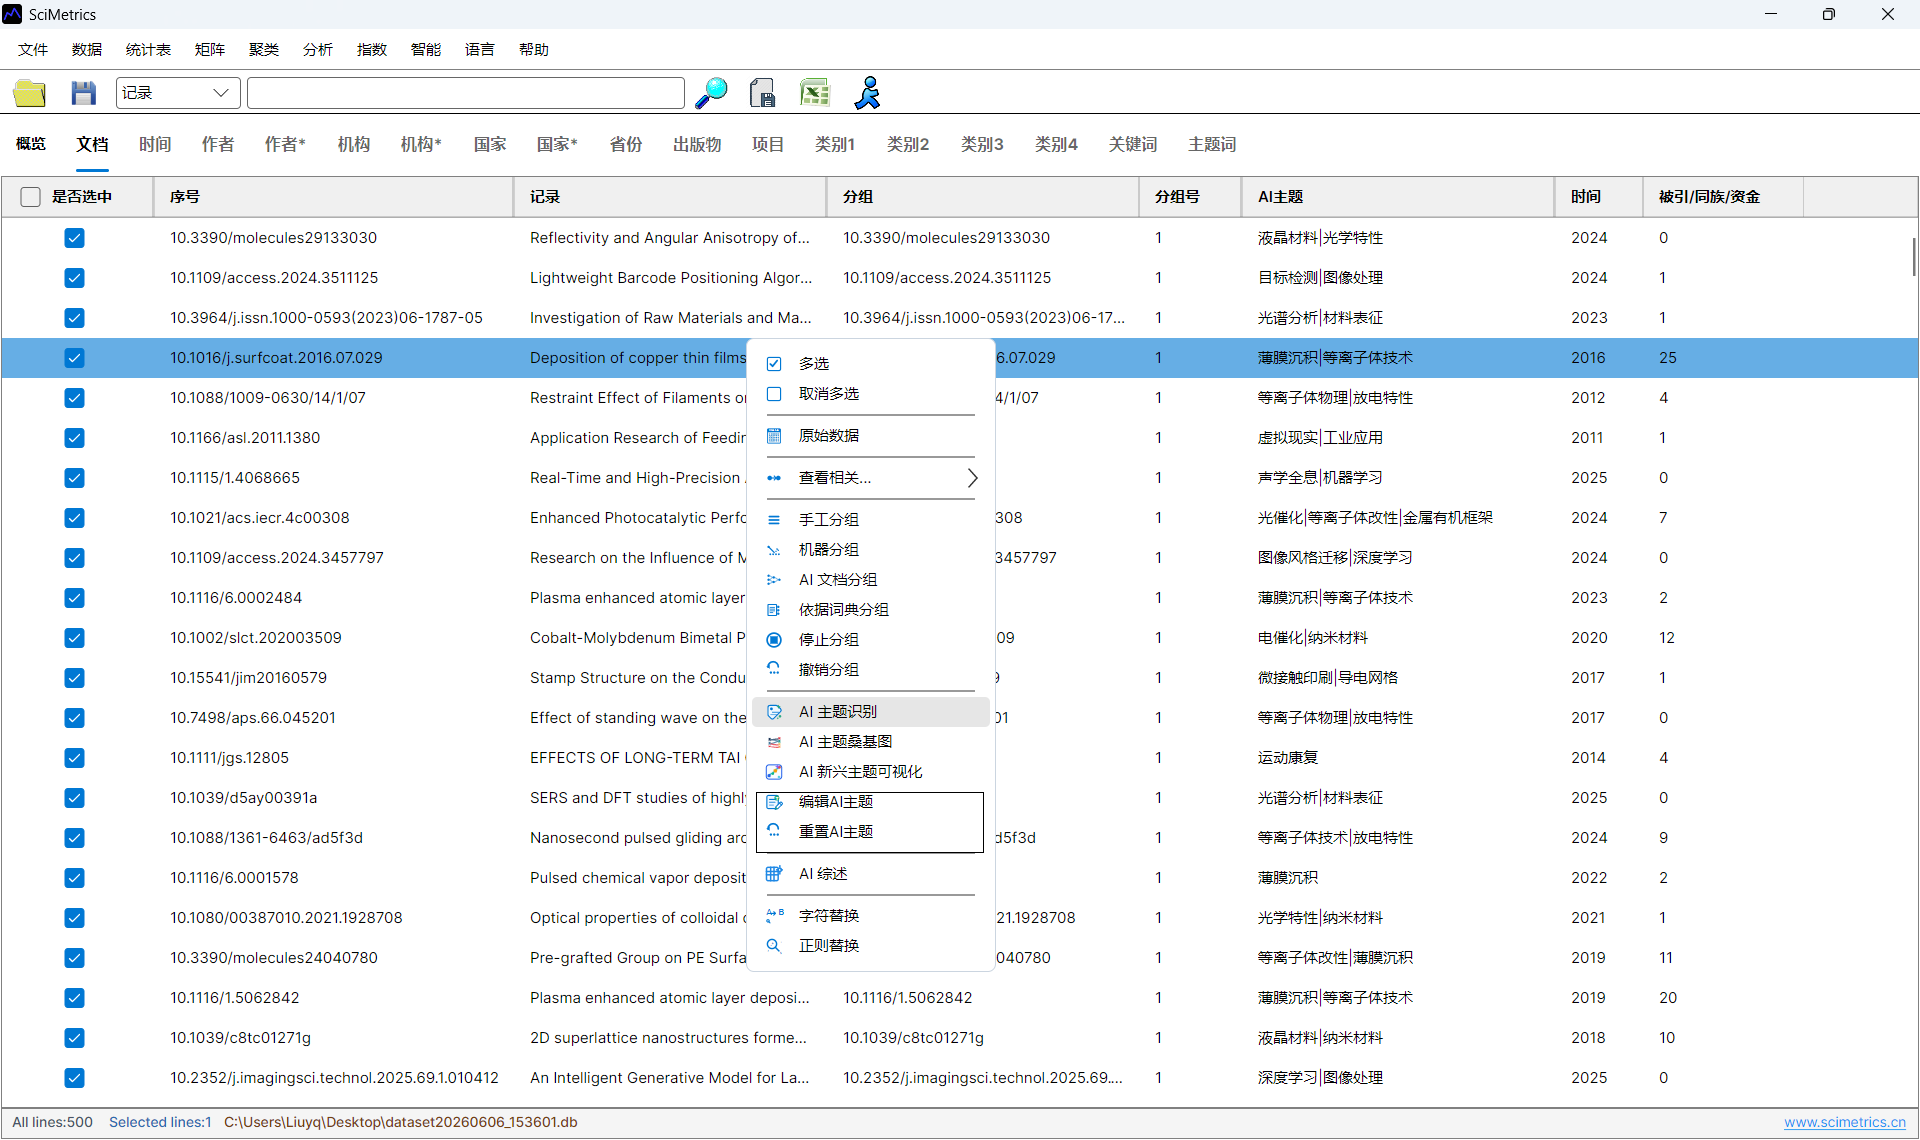Click the 重置AI主题 reset icon
The width and height of the screenshot is (1920, 1140).
[774, 832]
